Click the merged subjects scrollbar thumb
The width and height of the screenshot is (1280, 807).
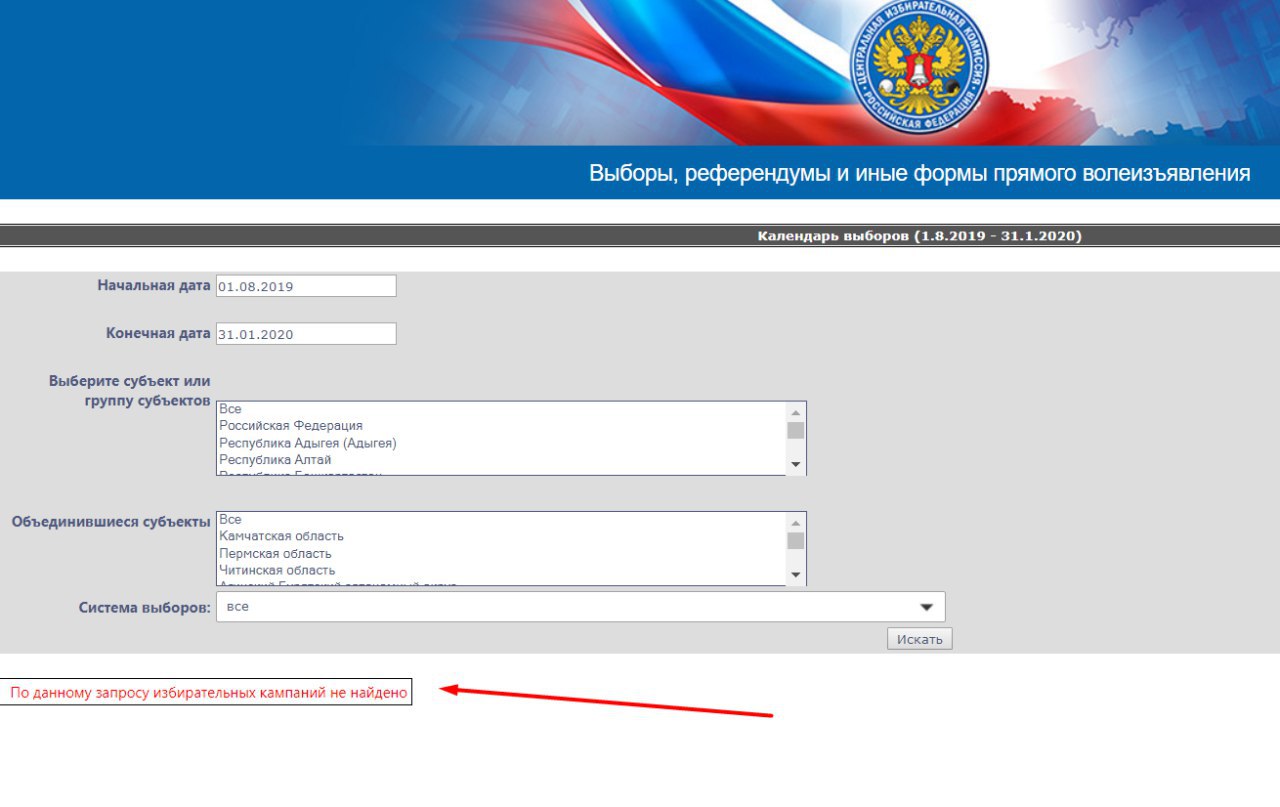coord(795,541)
